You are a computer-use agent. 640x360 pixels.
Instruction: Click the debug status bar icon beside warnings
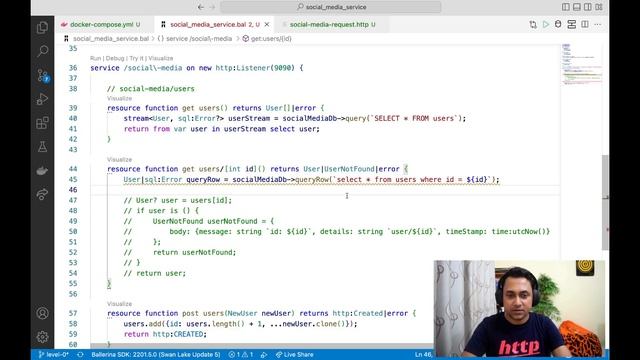[264, 355]
